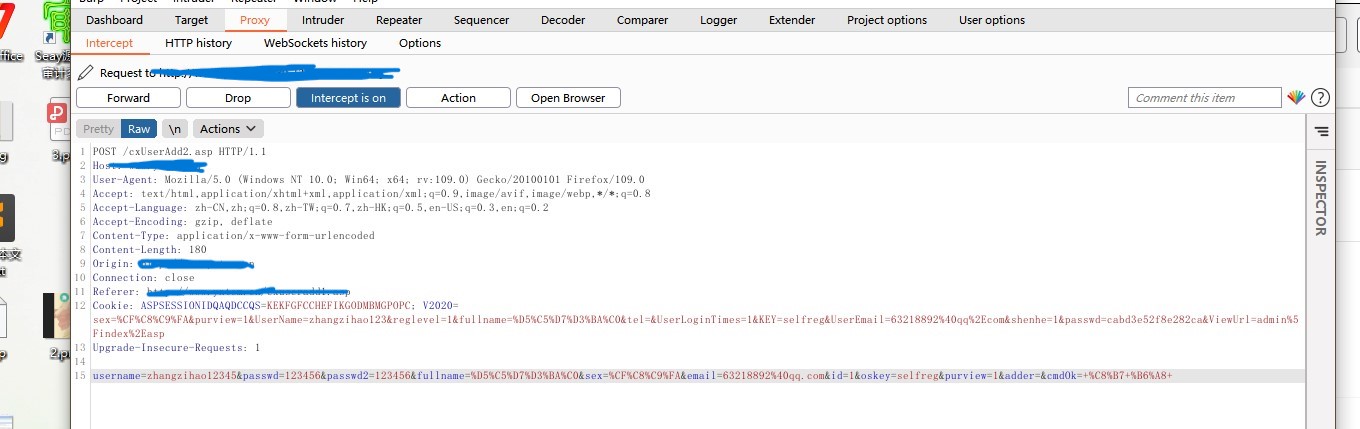Click the Referer header line

[220, 292]
